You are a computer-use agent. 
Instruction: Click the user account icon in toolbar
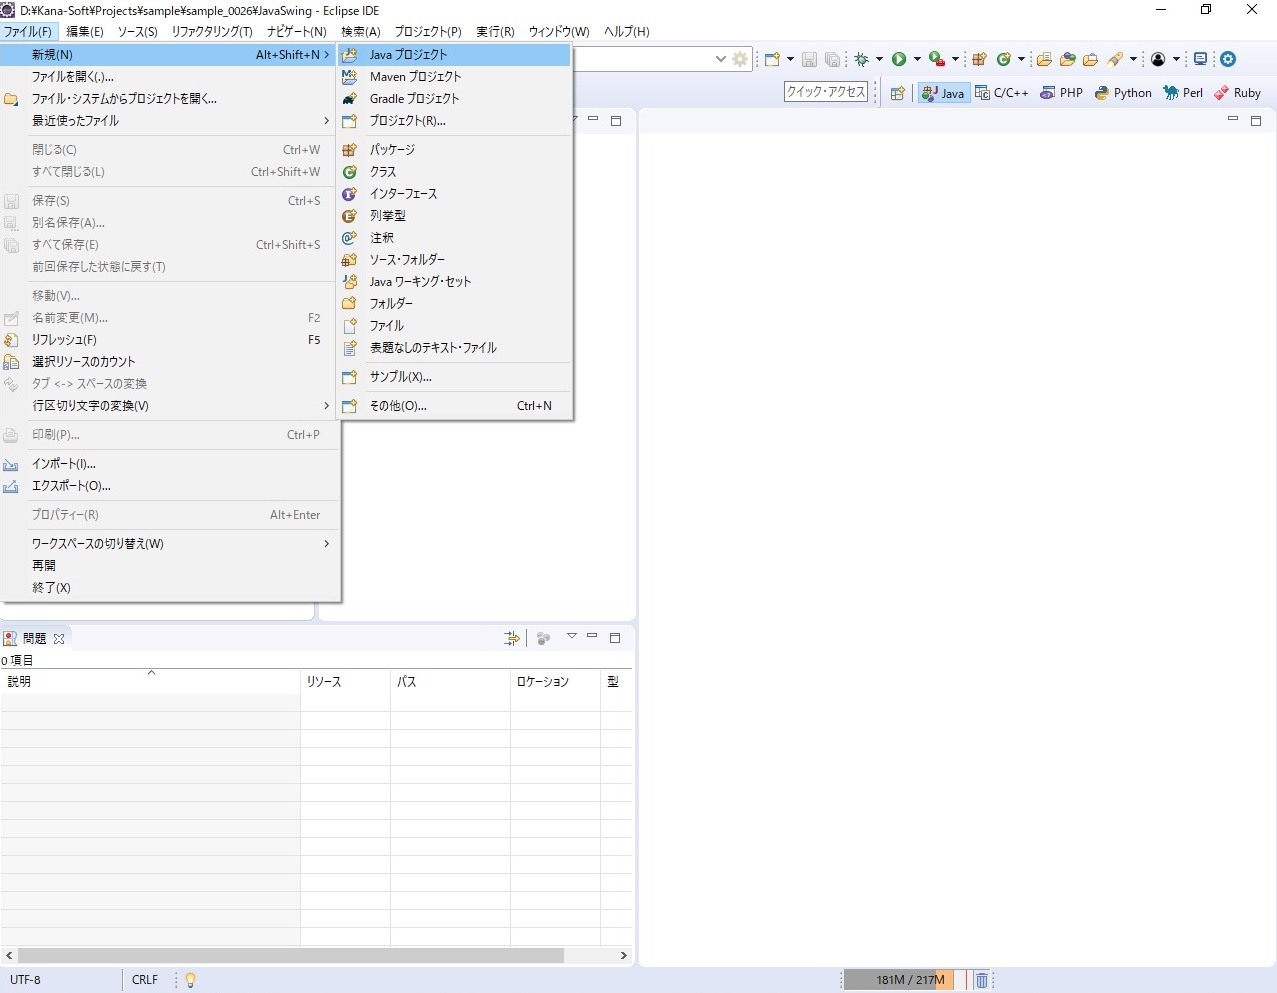pos(1158,59)
